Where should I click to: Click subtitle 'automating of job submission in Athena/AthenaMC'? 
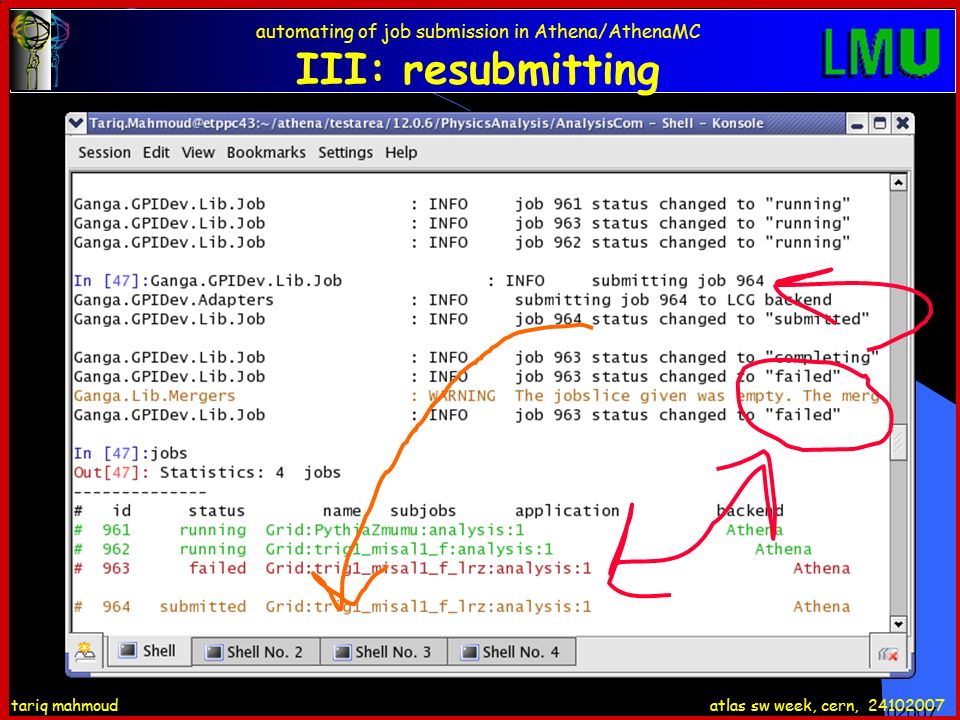click(x=478, y=31)
